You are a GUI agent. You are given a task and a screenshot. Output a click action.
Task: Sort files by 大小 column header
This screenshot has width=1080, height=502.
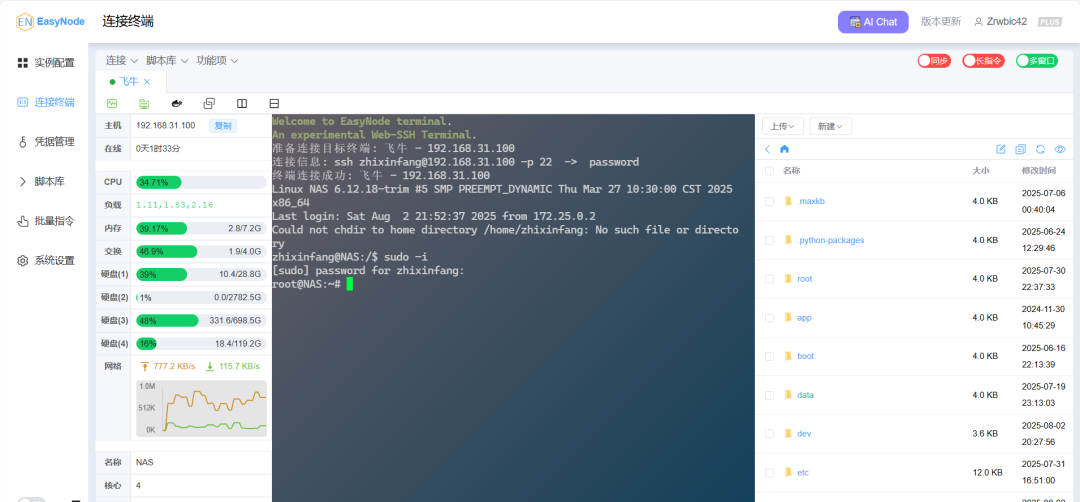tap(981, 171)
